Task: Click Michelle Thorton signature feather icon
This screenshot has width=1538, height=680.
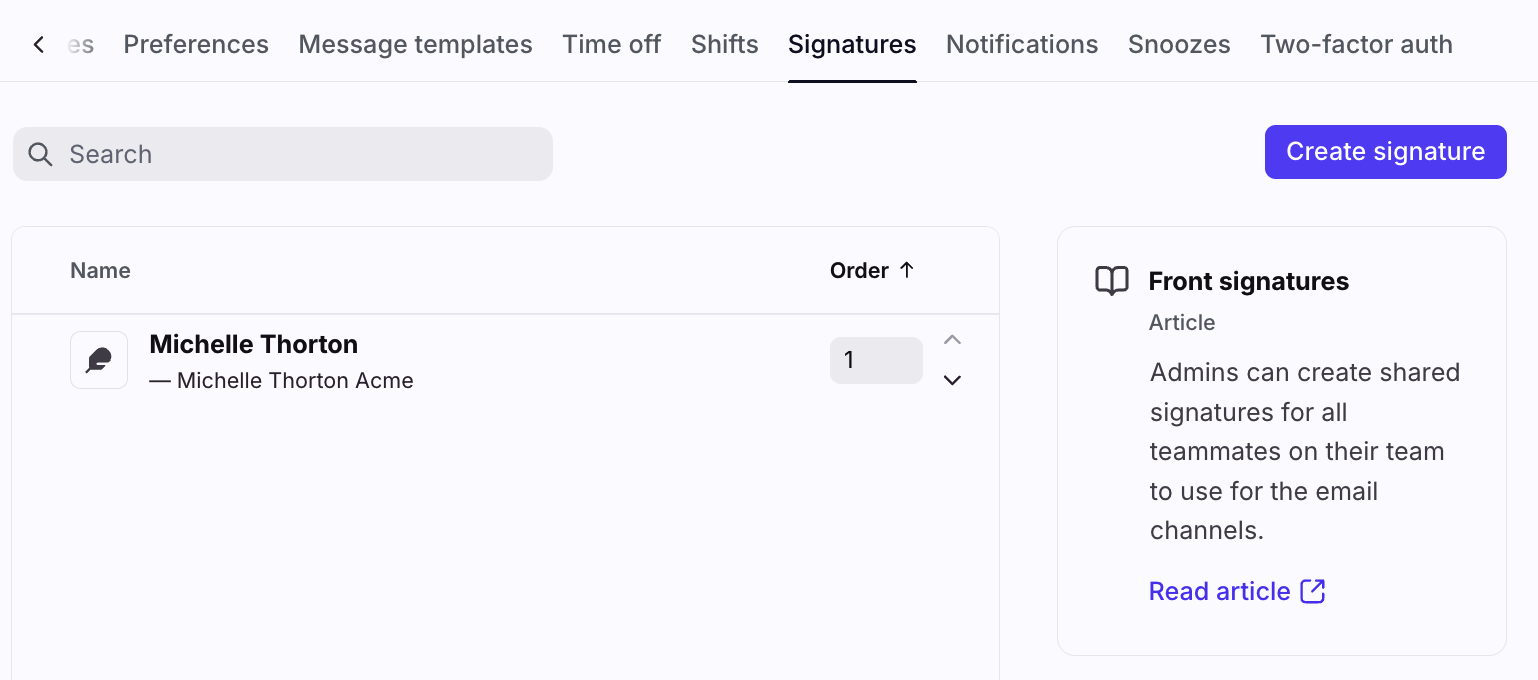Action: [99, 360]
